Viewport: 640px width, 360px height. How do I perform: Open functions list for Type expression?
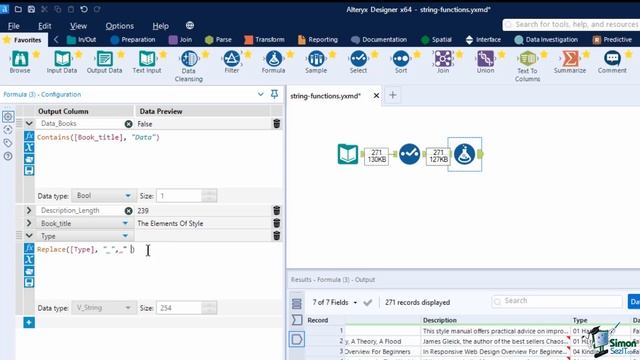point(29,248)
